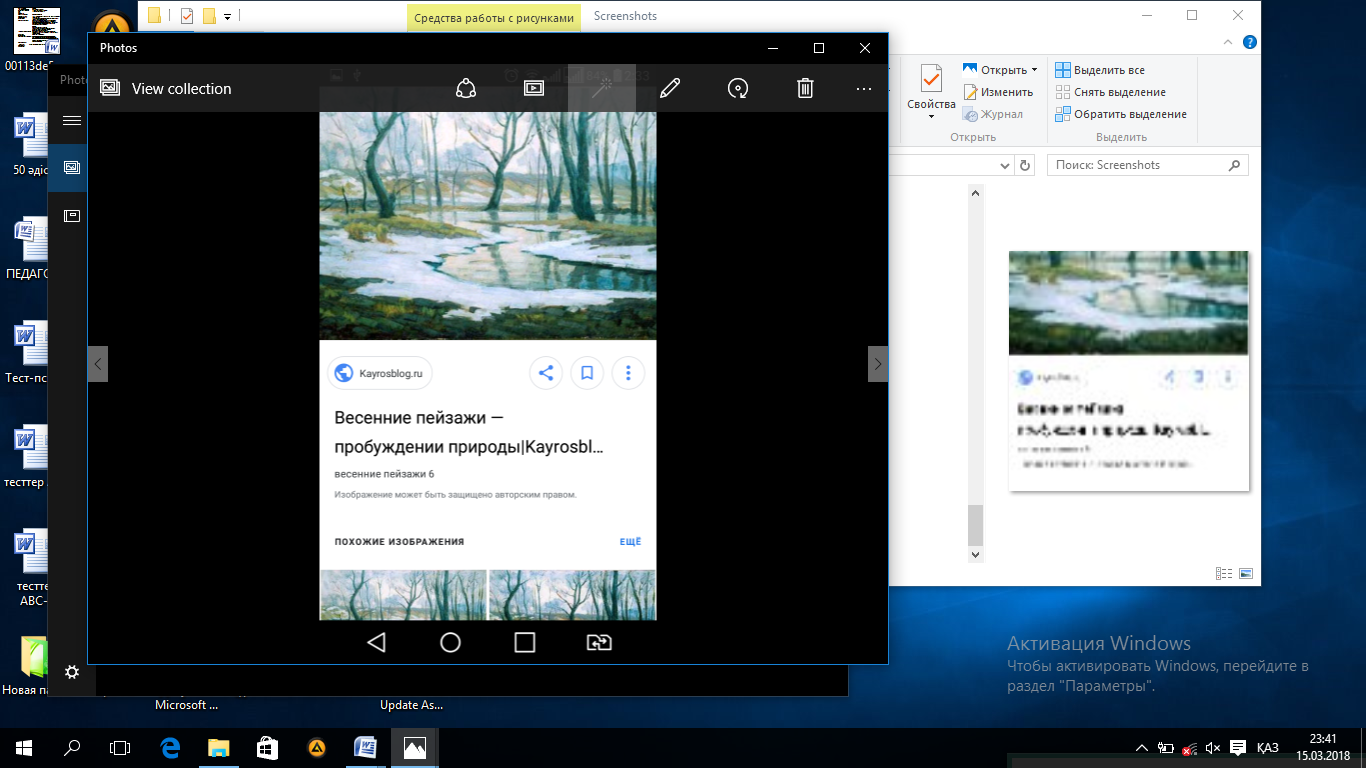Viewport: 1366px width, 768px height.
Task: Click Выделить все in Explorer ribbon
Action: pos(1109,70)
